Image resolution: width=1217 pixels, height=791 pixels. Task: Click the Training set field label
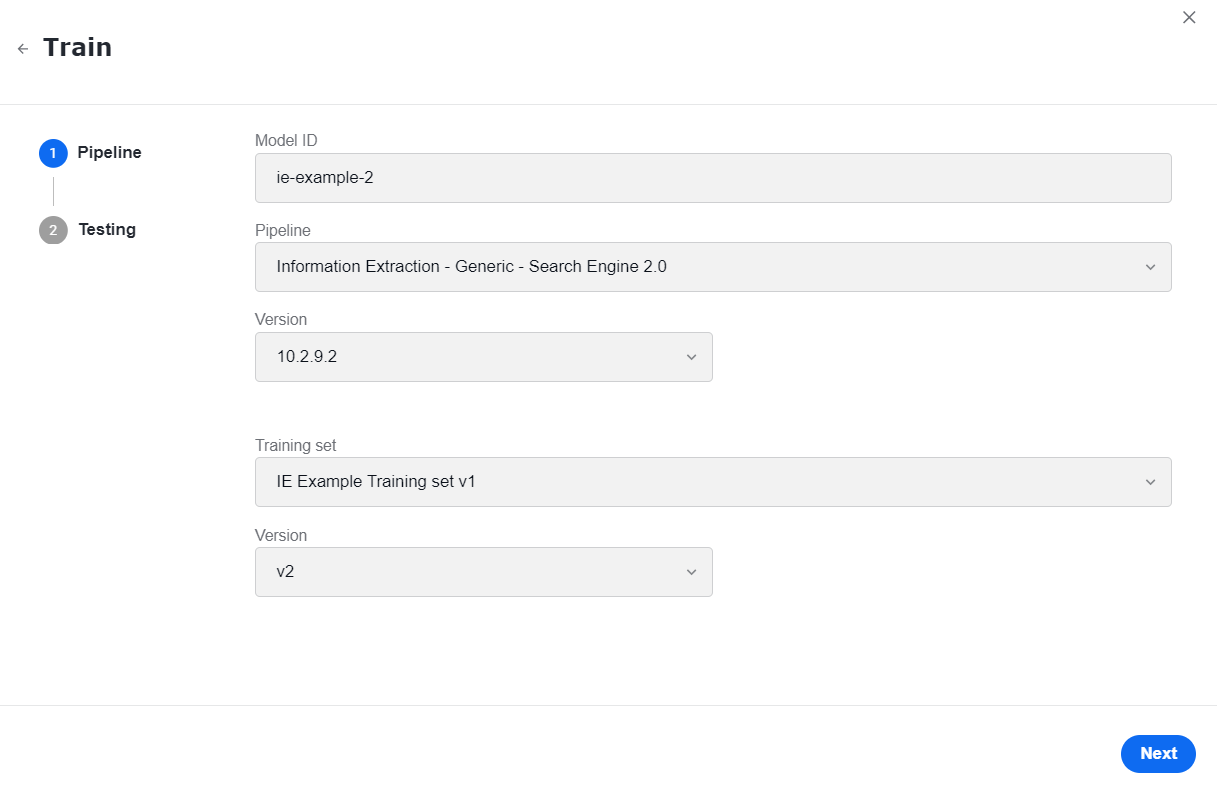[296, 445]
